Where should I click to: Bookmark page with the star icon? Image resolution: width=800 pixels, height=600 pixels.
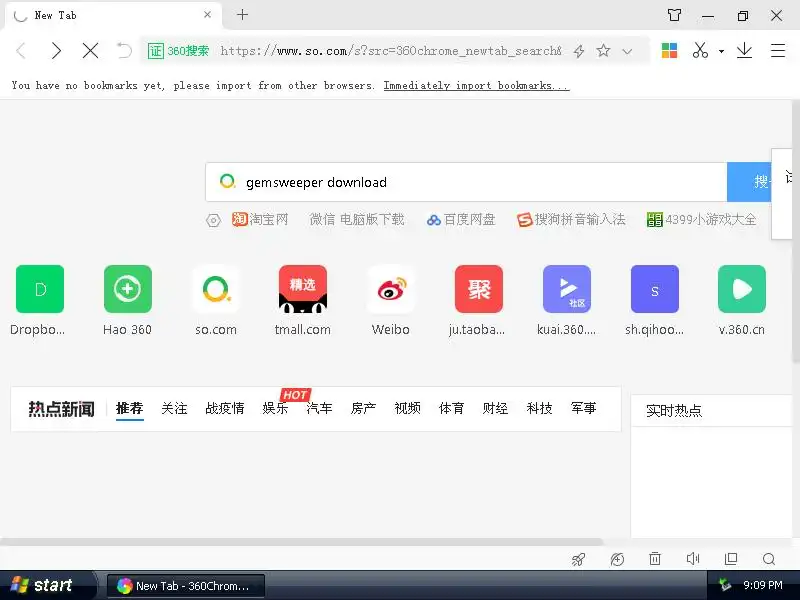(x=603, y=51)
